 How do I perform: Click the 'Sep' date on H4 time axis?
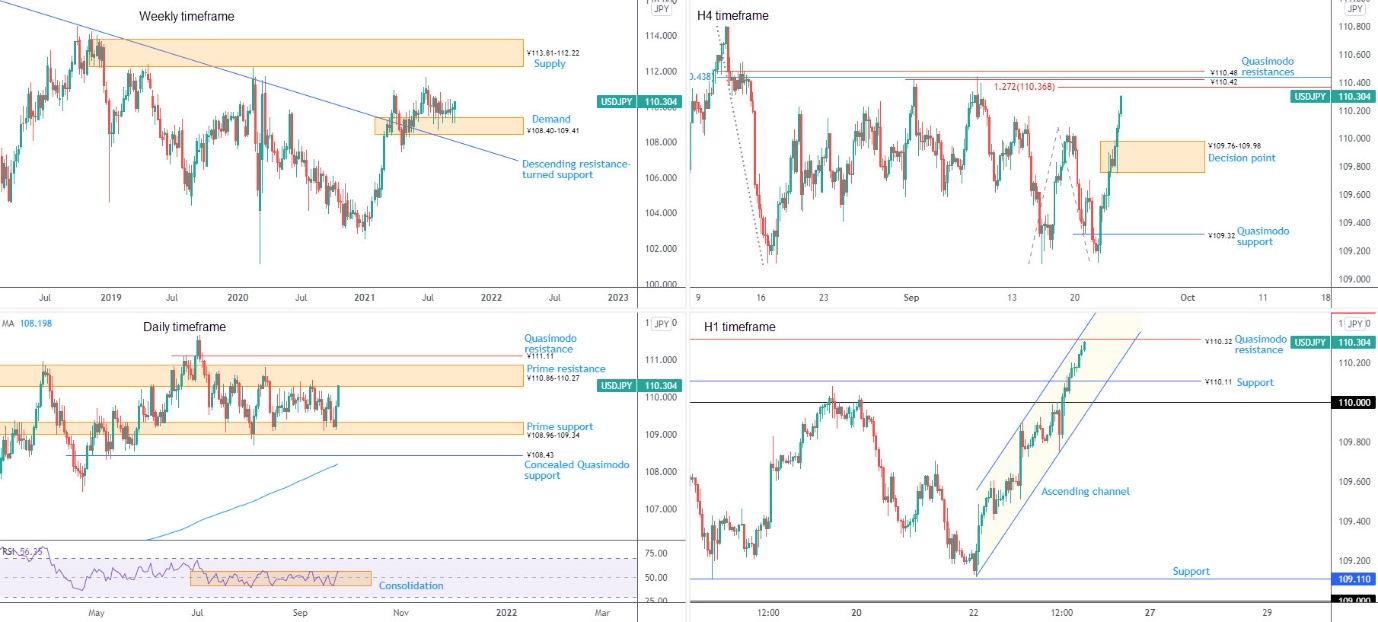pyautogui.click(x=911, y=297)
